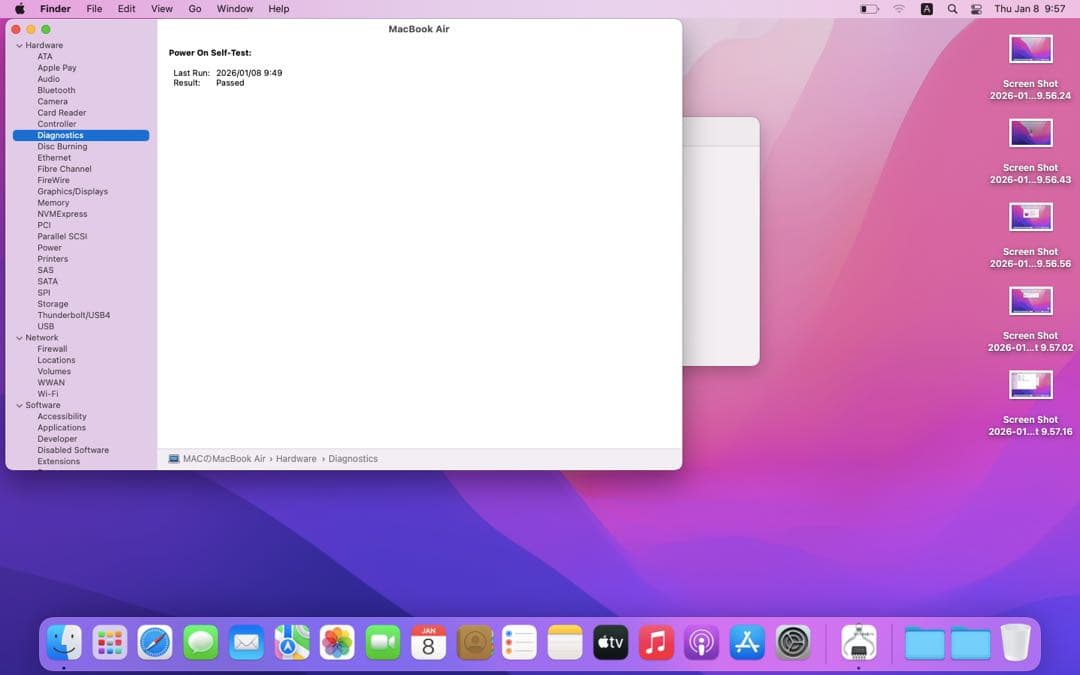Launch the Music app
This screenshot has height=675, width=1080.
(x=656, y=643)
